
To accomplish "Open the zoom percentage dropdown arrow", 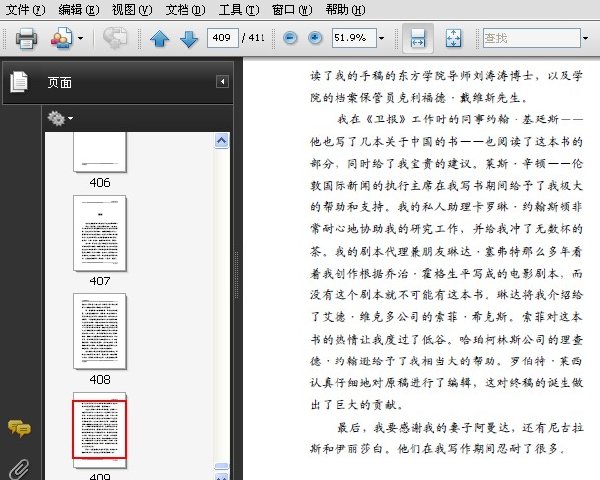I will coord(381,38).
